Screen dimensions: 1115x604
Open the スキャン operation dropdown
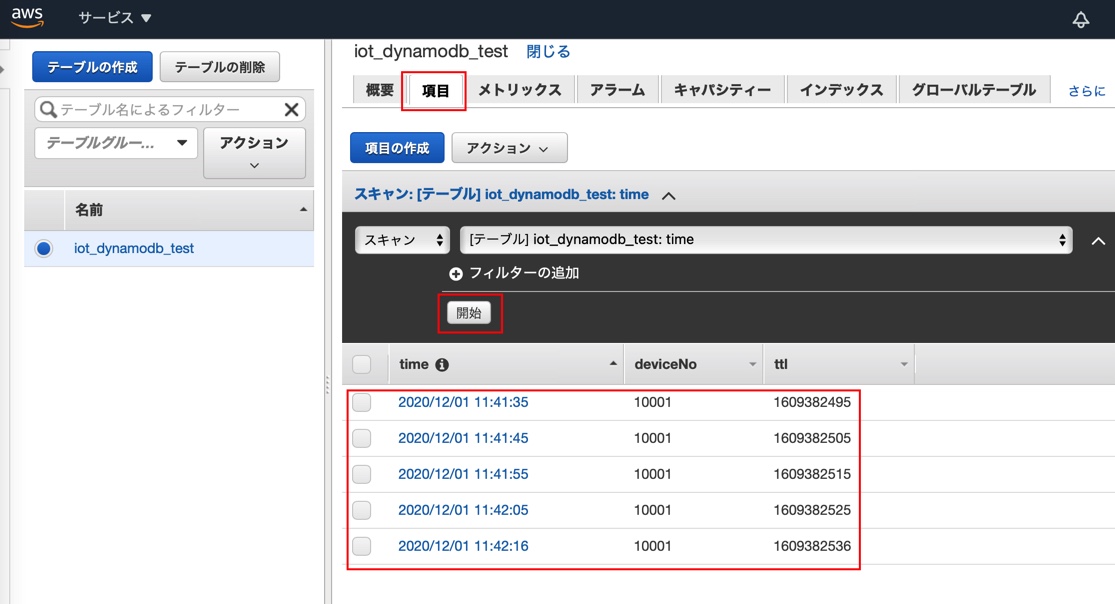pyautogui.click(x=402, y=240)
